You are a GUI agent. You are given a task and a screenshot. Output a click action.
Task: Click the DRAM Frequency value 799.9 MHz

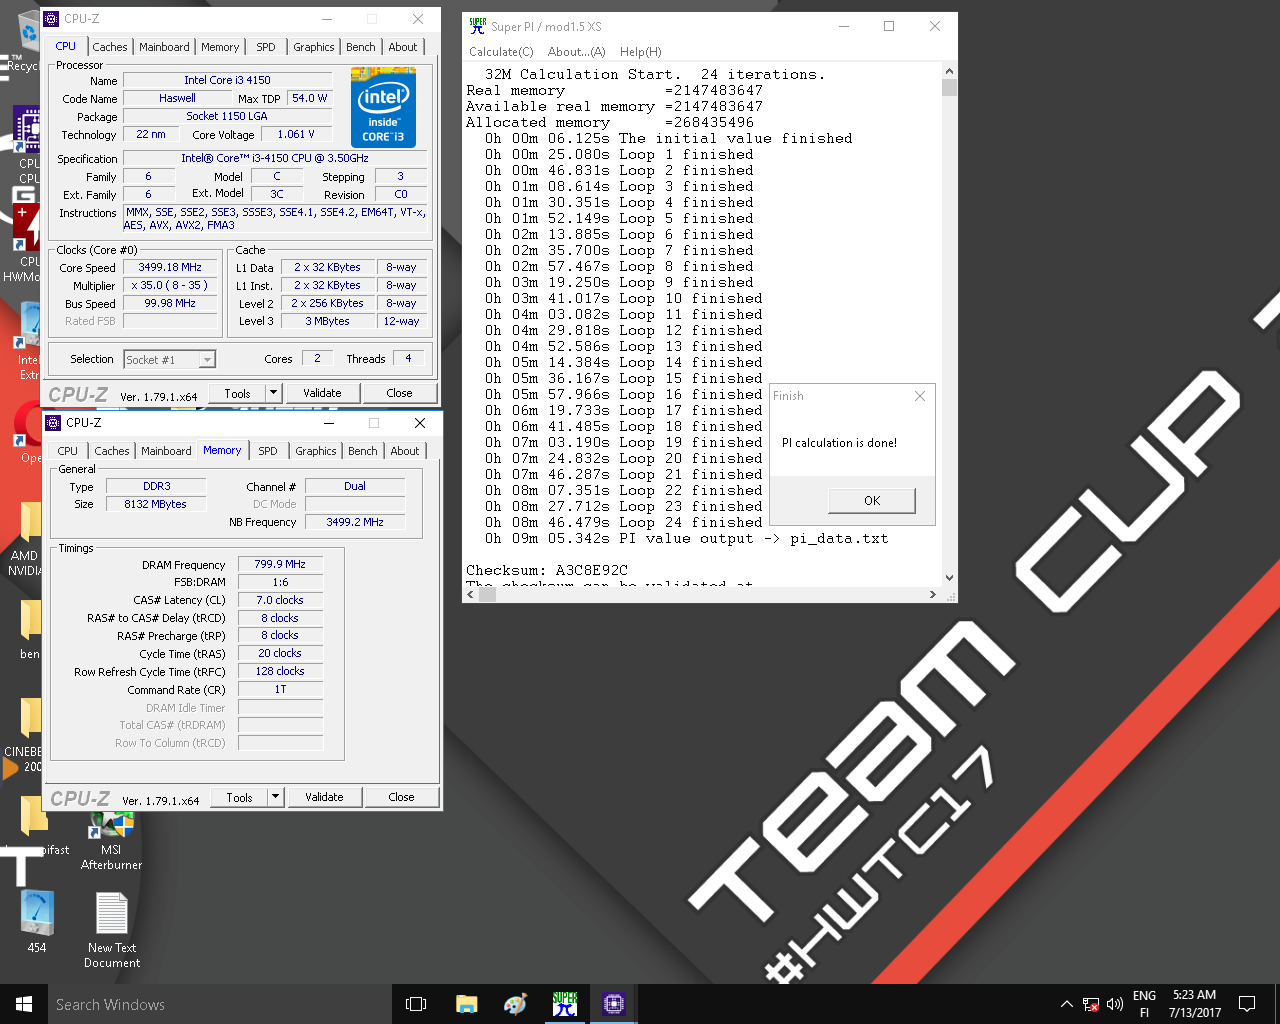point(280,564)
